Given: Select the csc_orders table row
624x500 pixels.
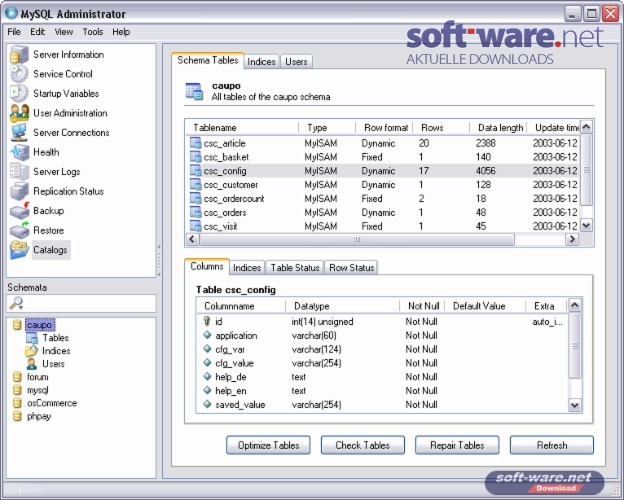Looking at the screenshot, I should coord(382,212).
